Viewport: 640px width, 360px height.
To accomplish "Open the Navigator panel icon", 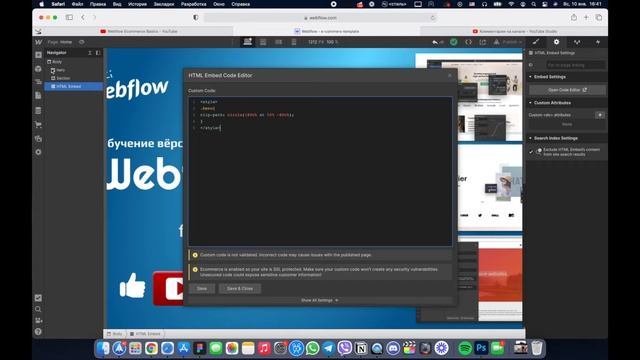I will point(38,82).
